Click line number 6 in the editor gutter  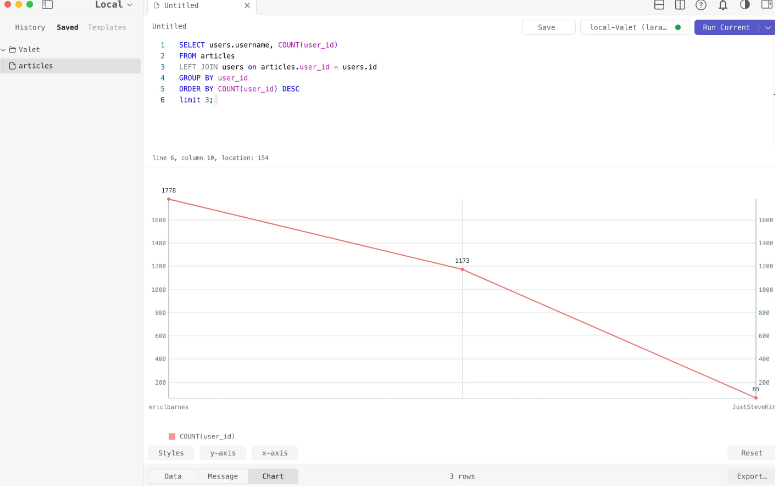pyautogui.click(x=162, y=100)
